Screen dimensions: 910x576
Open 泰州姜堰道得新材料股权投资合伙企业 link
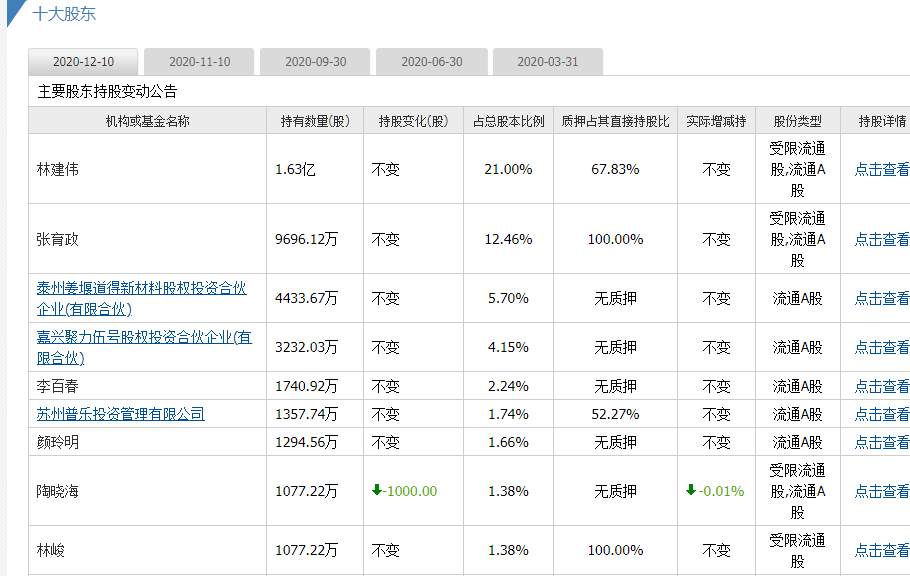click(x=141, y=289)
